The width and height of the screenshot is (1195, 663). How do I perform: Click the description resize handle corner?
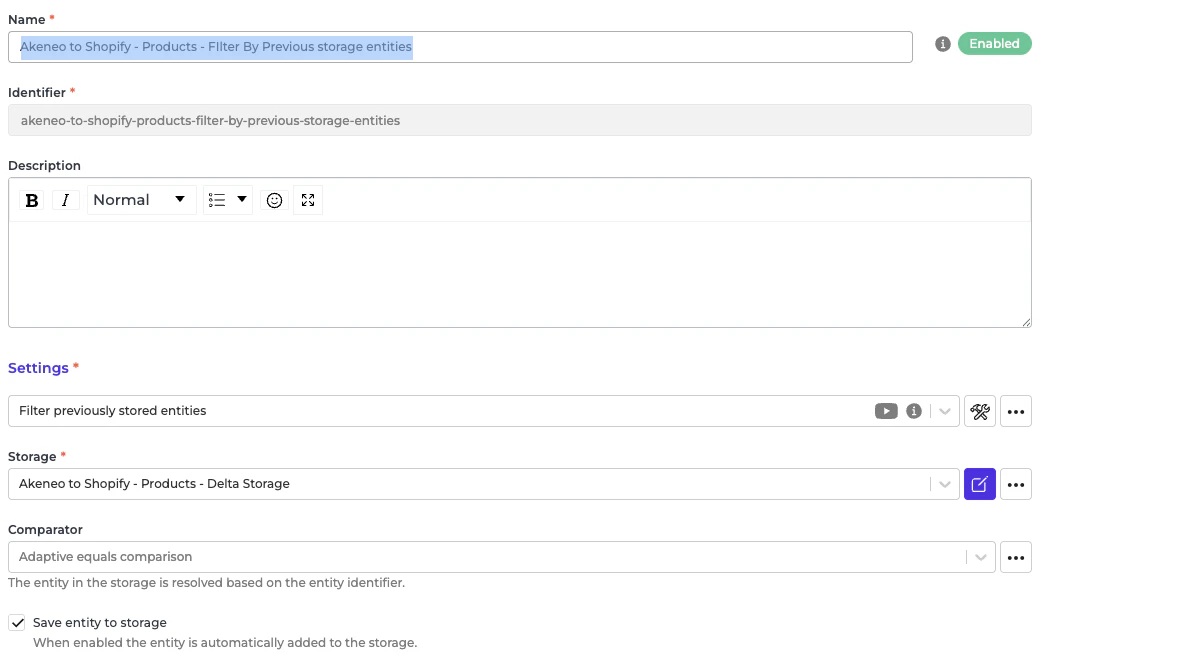1026,322
